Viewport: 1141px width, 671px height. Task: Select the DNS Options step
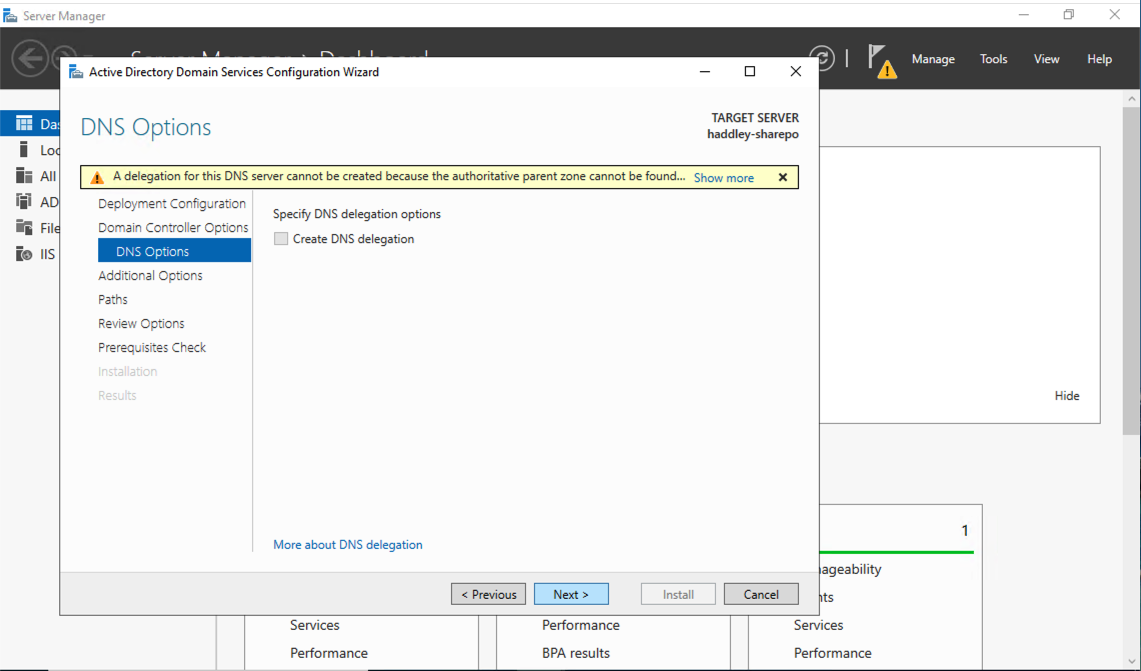pyautogui.click(x=175, y=251)
